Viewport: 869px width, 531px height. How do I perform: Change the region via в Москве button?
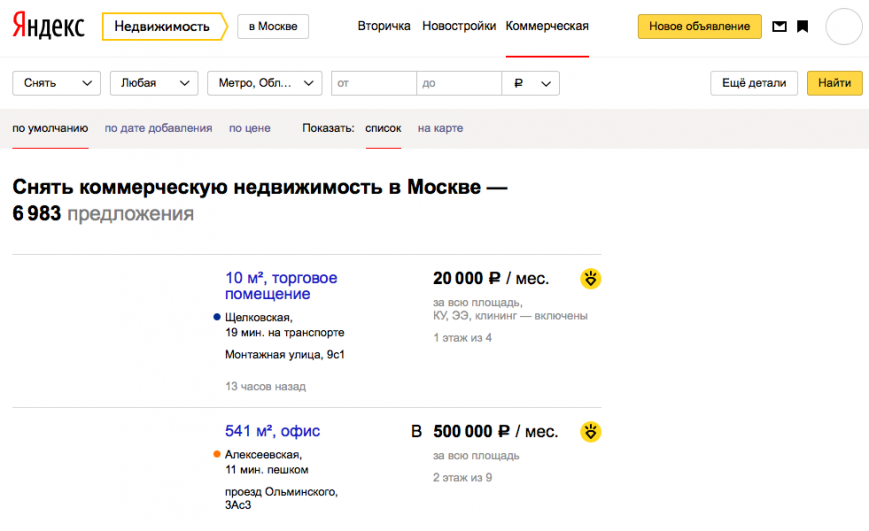pyautogui.click(x=273, y=27)
